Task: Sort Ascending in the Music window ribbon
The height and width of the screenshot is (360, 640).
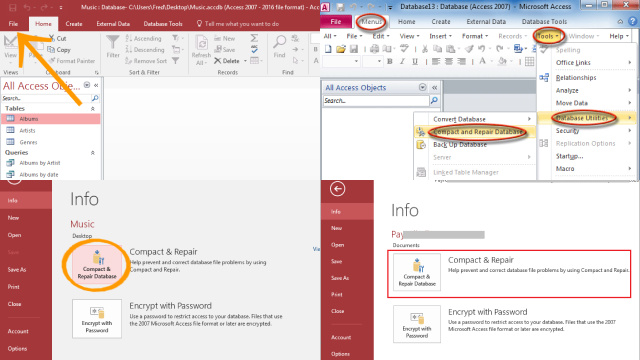Action: [x=143, y=38]
